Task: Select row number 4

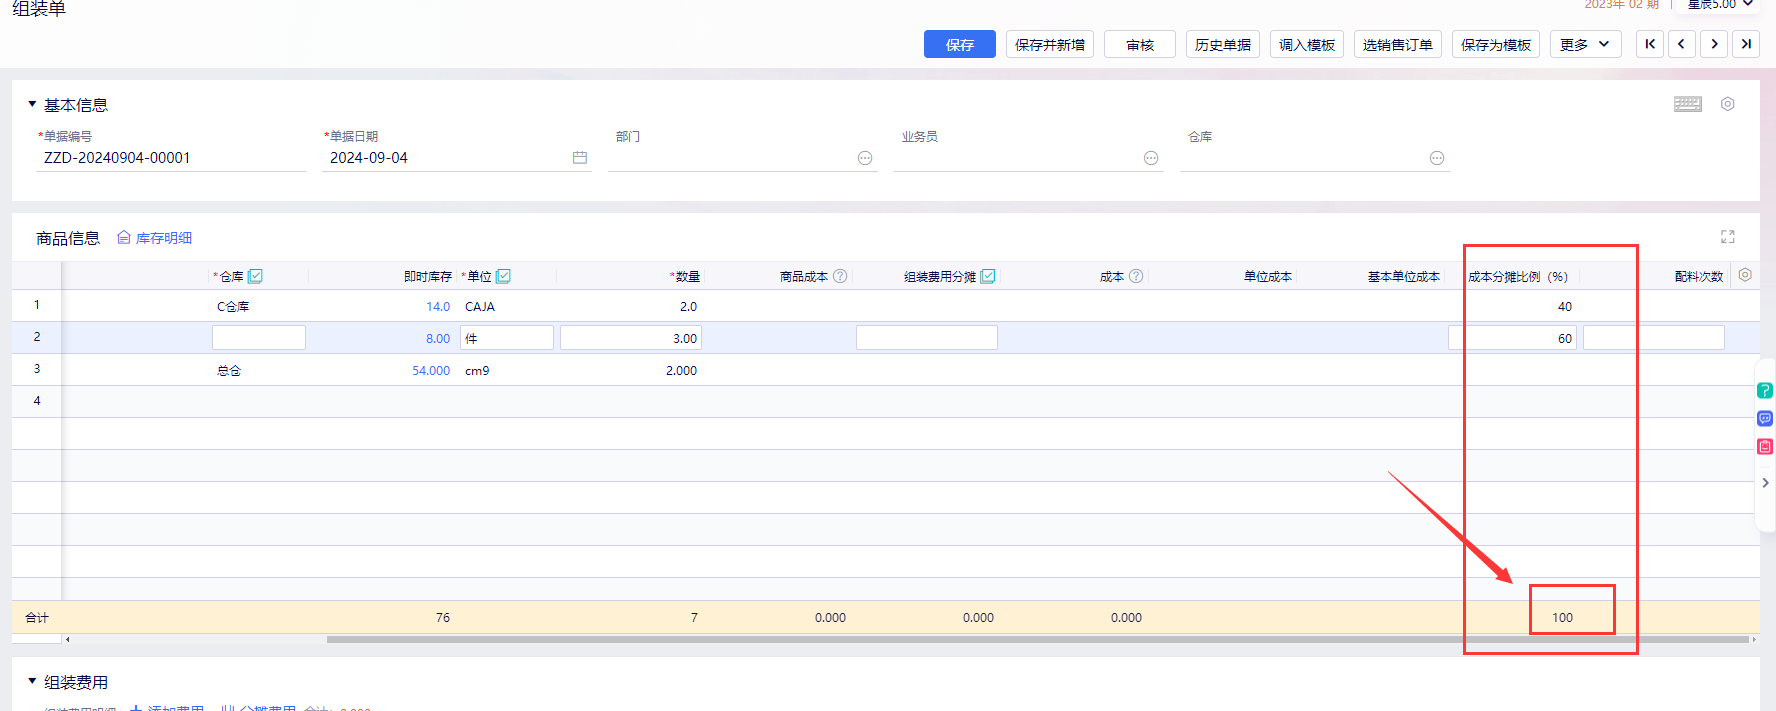Action: 37,401
